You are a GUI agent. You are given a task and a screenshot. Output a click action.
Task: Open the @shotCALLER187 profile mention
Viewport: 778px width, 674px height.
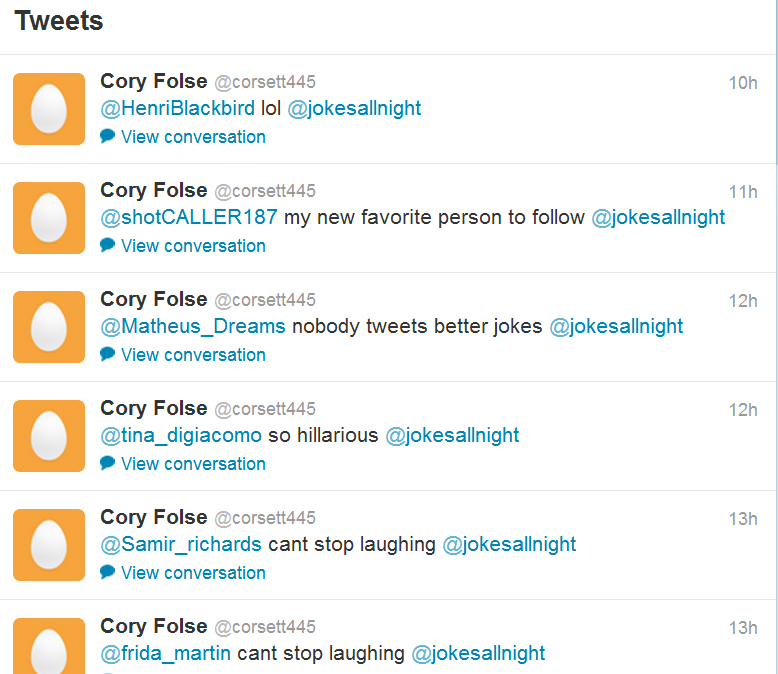tap(189, 217)
